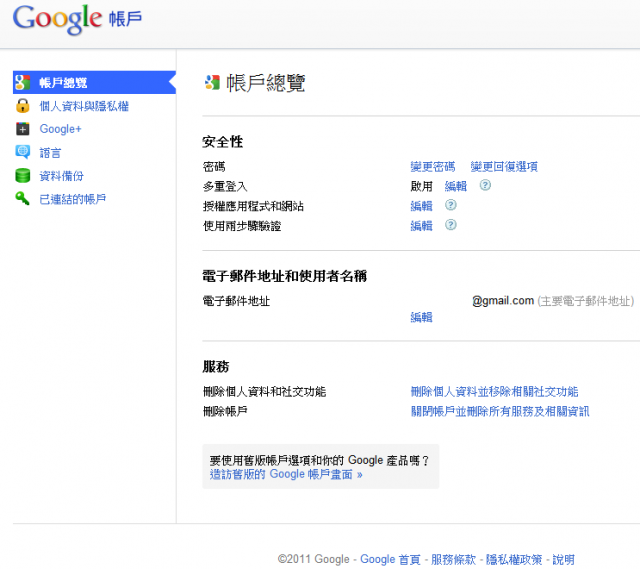Click the green key icon for 已連結的帳戶
The height and width of the screenshot is (569, 640).
tap(22, 198)
